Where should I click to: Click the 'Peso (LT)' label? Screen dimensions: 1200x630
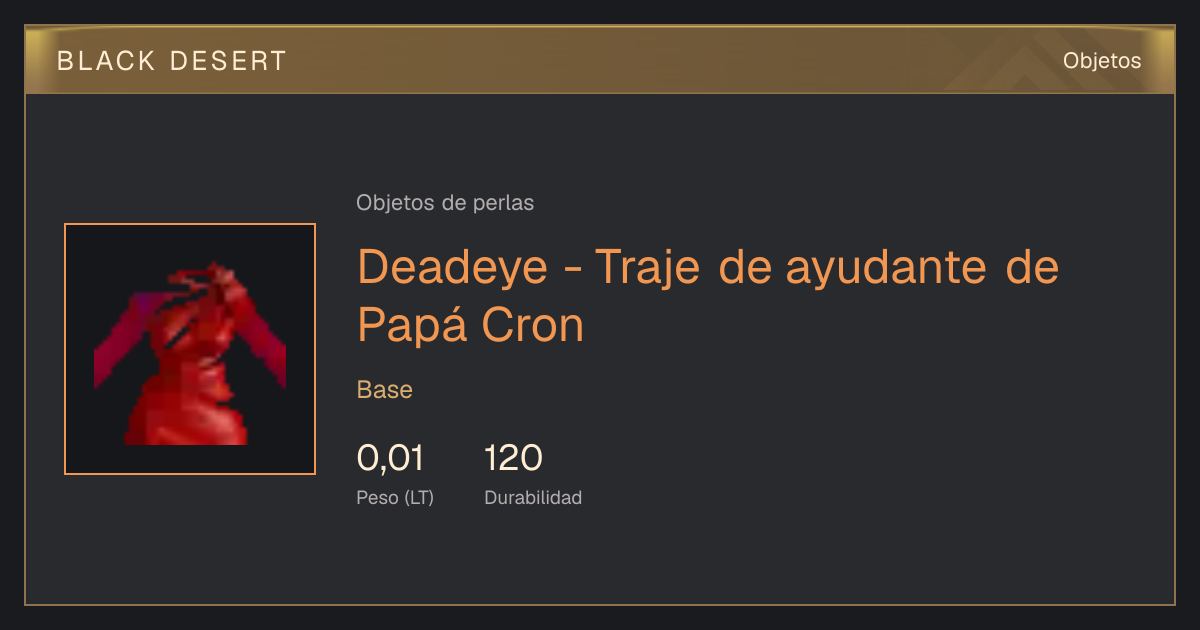coord(395,498)
